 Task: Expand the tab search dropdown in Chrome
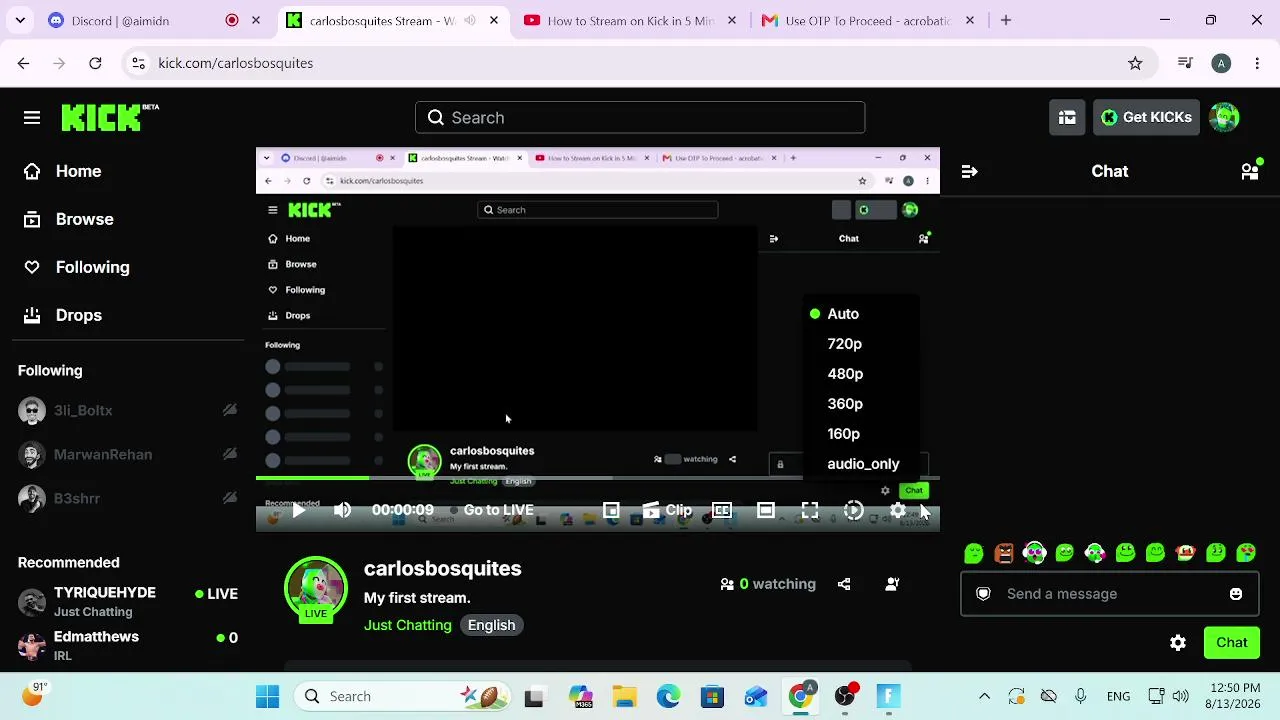pos(20,20)
